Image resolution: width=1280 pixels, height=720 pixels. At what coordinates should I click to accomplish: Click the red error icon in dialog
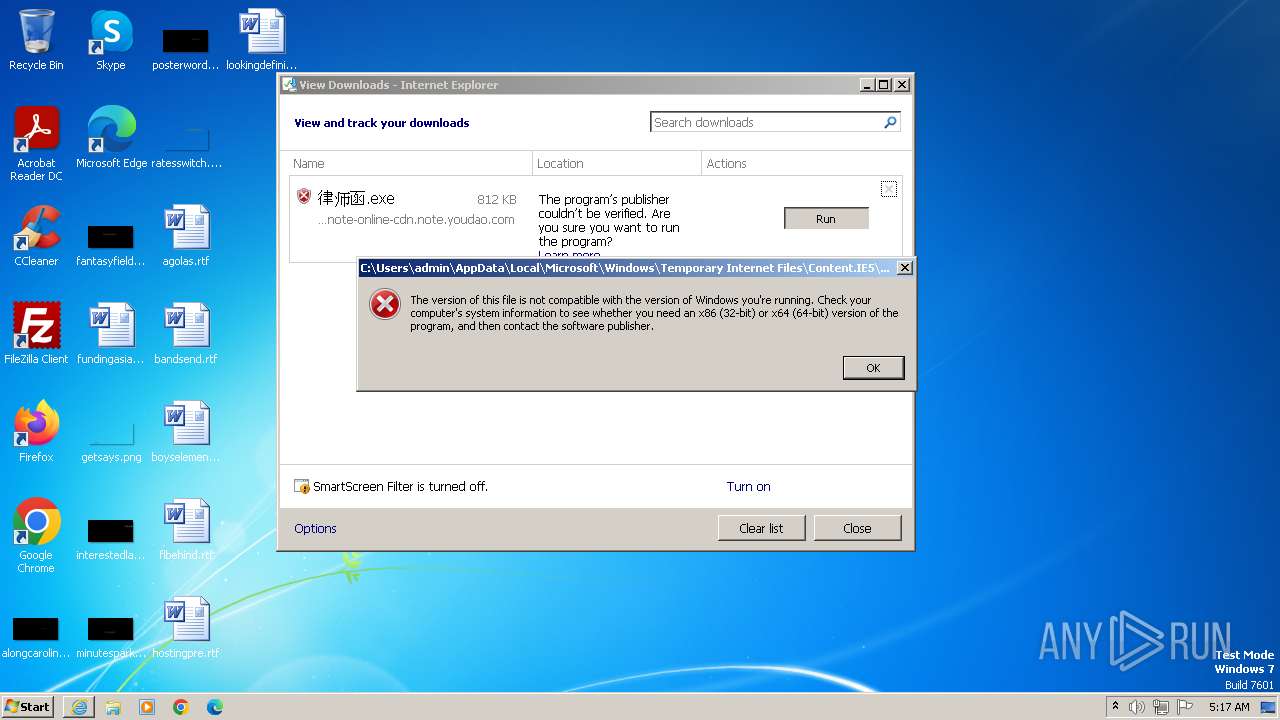(x=385, y=305)
